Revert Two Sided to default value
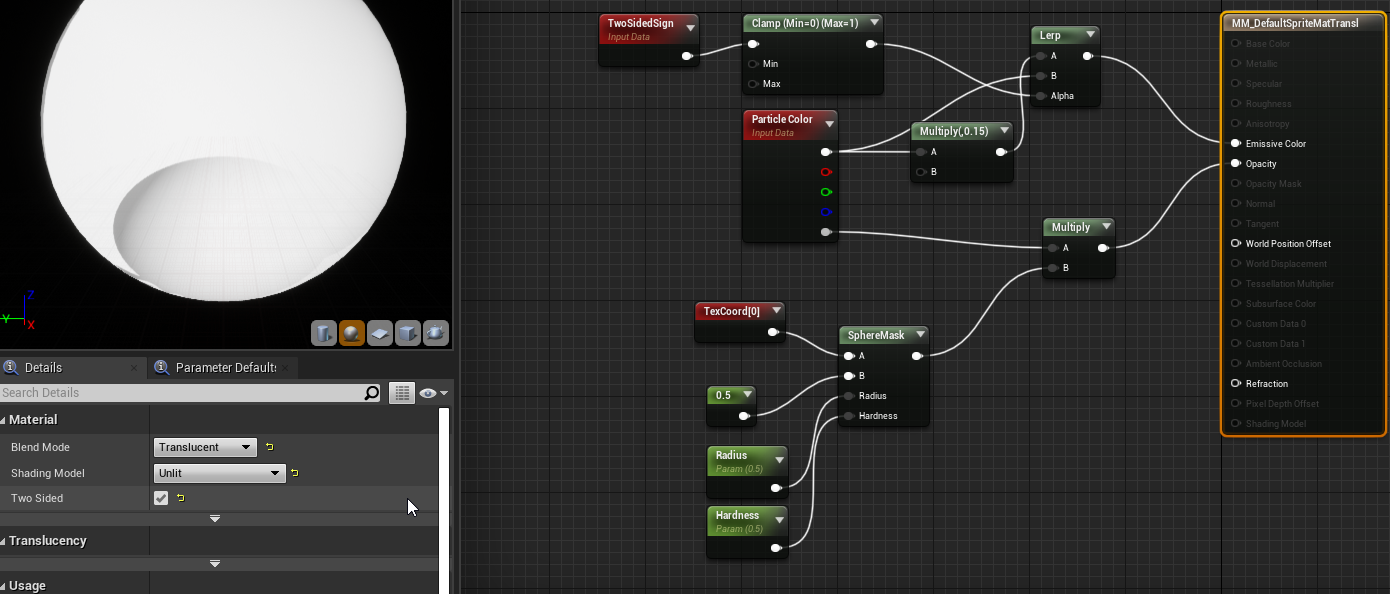1390x594 pixels. [179, 497]
